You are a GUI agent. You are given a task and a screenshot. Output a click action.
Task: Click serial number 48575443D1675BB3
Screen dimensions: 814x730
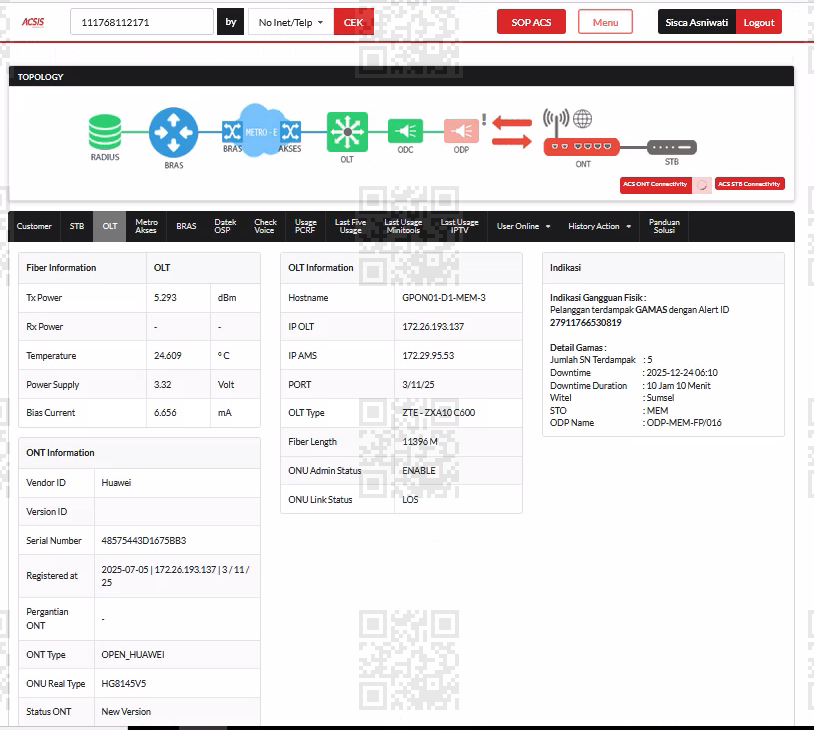pyautogui.click(x=144, y=540)
